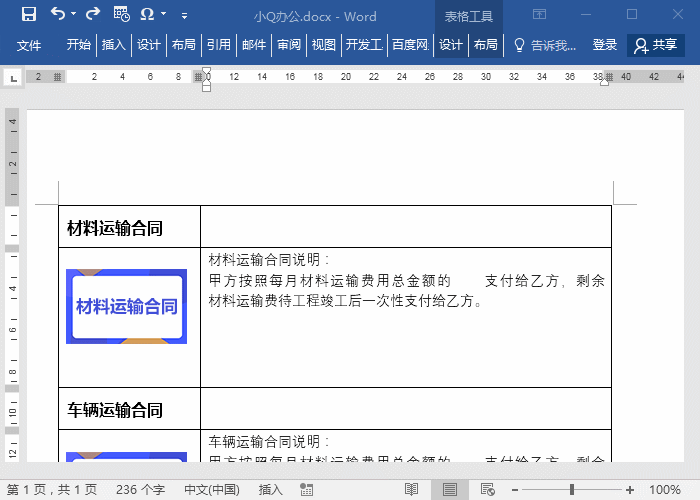The width and height of the screenshot is (700, 500).
Task: Click the 车辆运输合同说明 text line
Action: coord(269,442)
